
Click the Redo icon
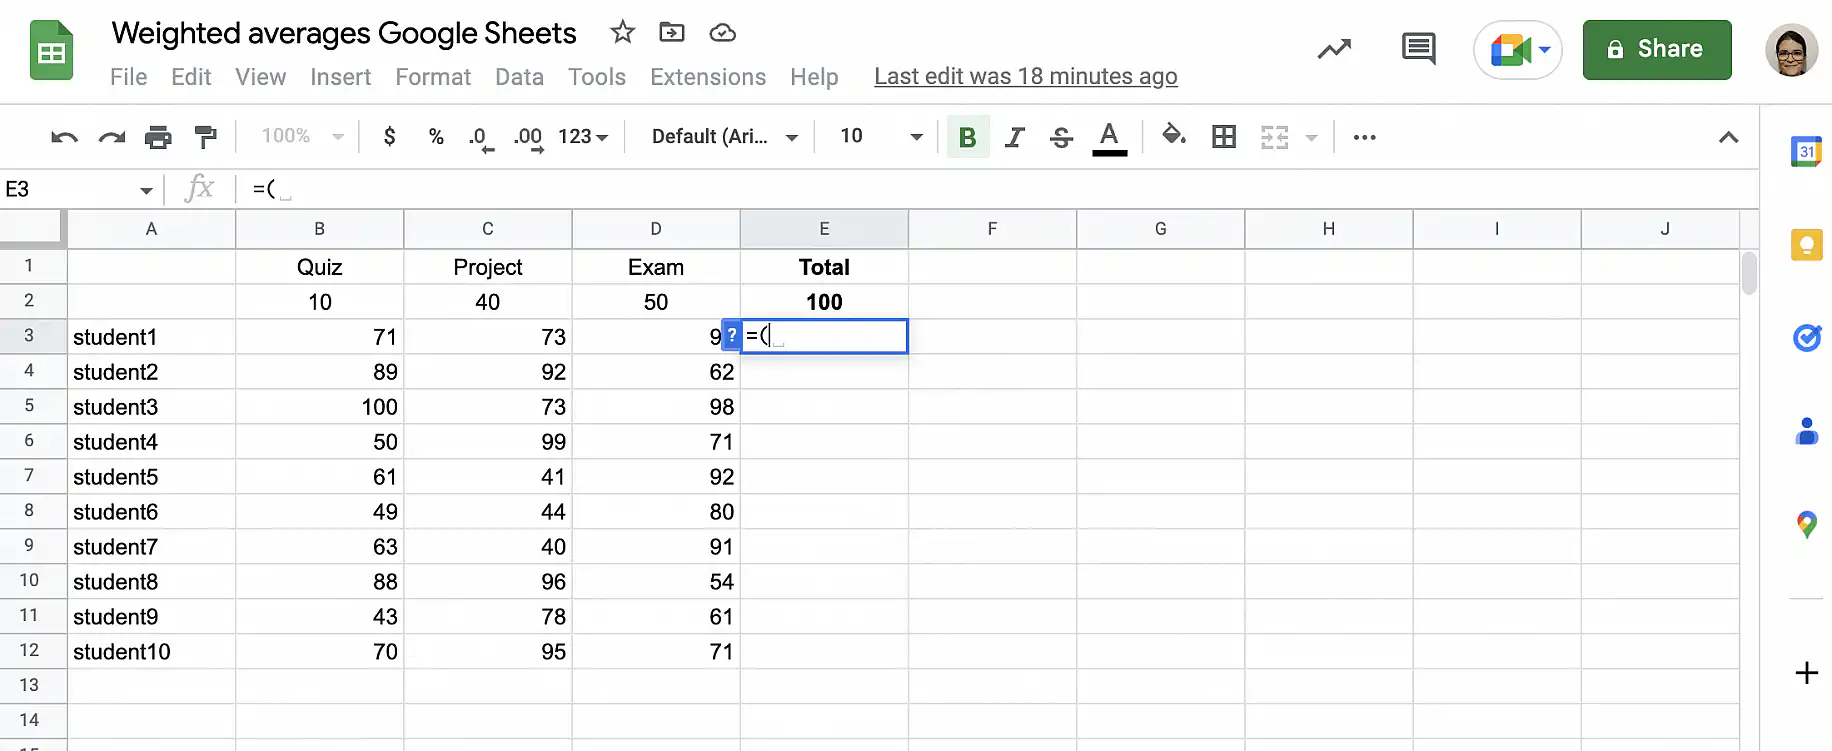click(112, 137)
